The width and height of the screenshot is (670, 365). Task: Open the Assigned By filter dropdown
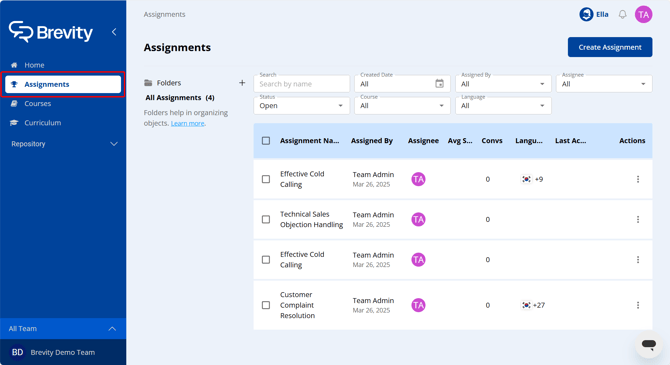coord(503,84)
